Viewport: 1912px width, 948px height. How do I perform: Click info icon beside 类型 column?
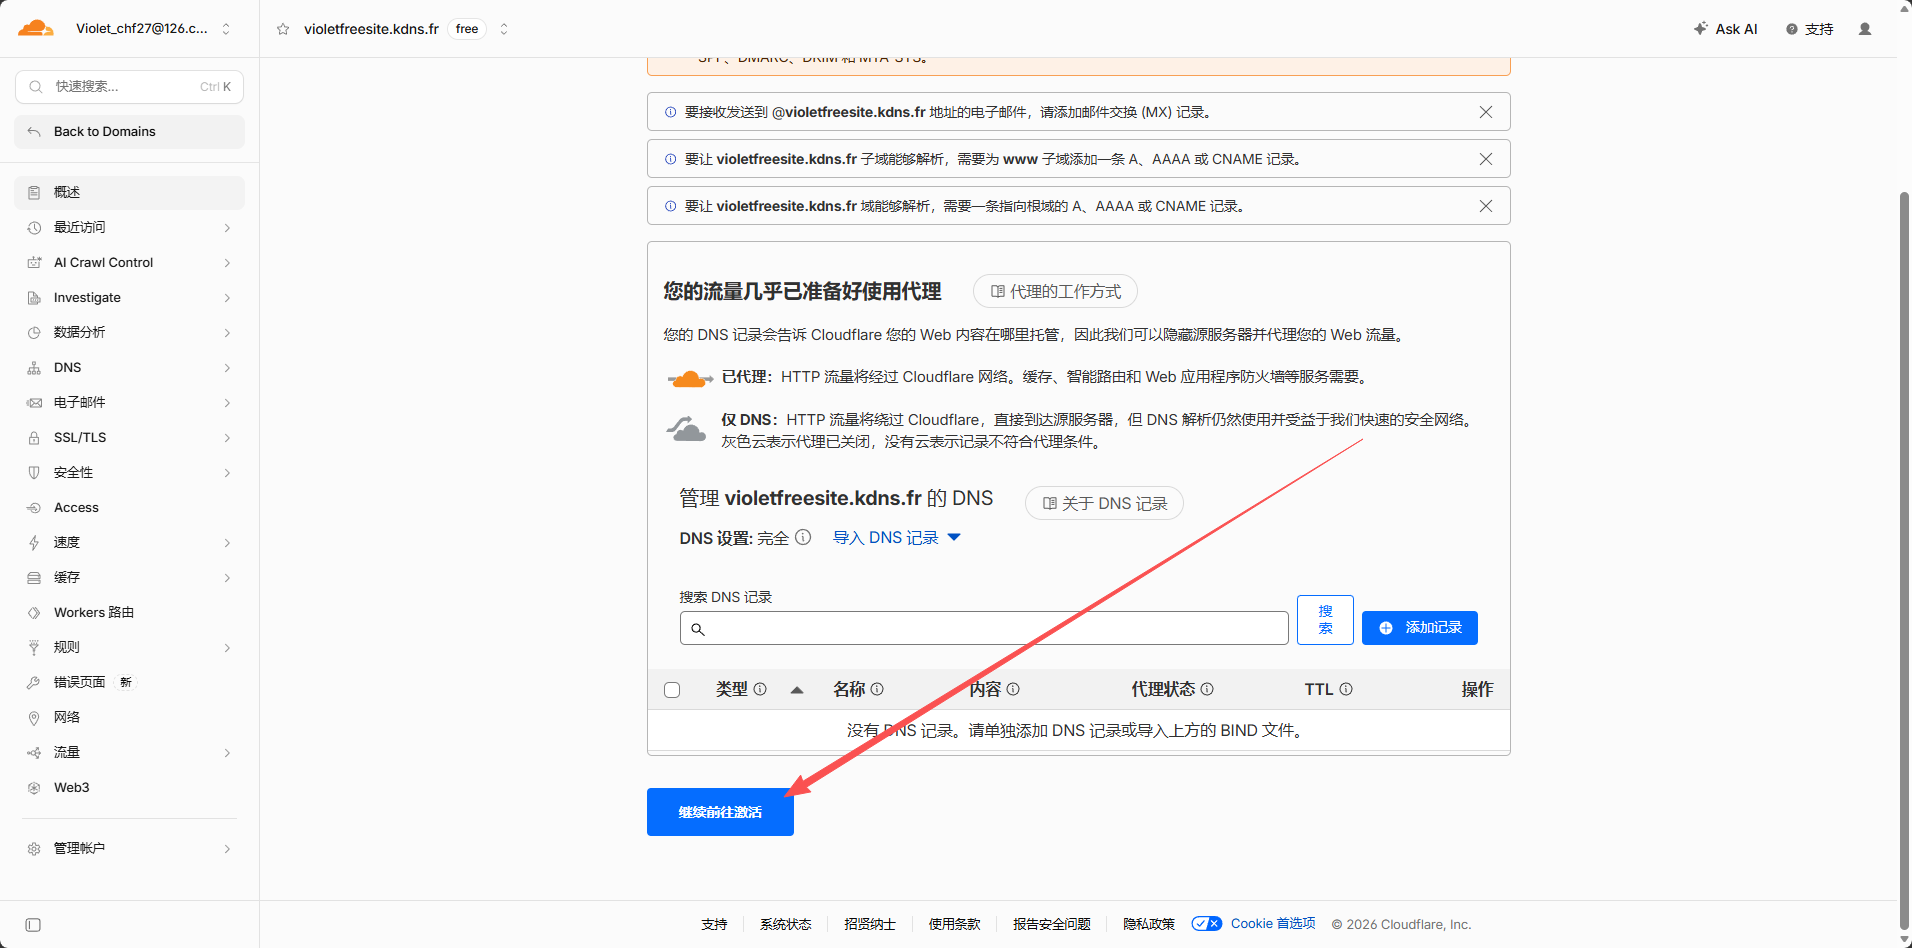tap(760, 689)
